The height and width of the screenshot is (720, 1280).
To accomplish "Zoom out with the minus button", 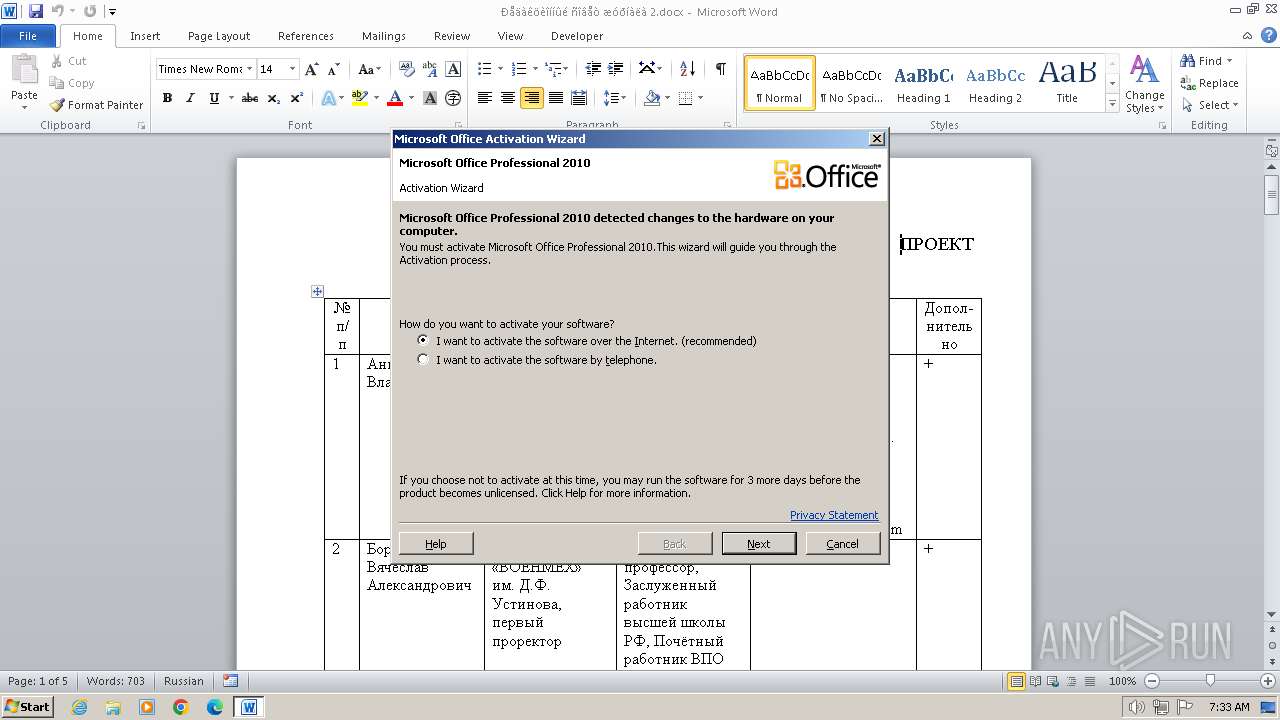I will coord(1151,681).
